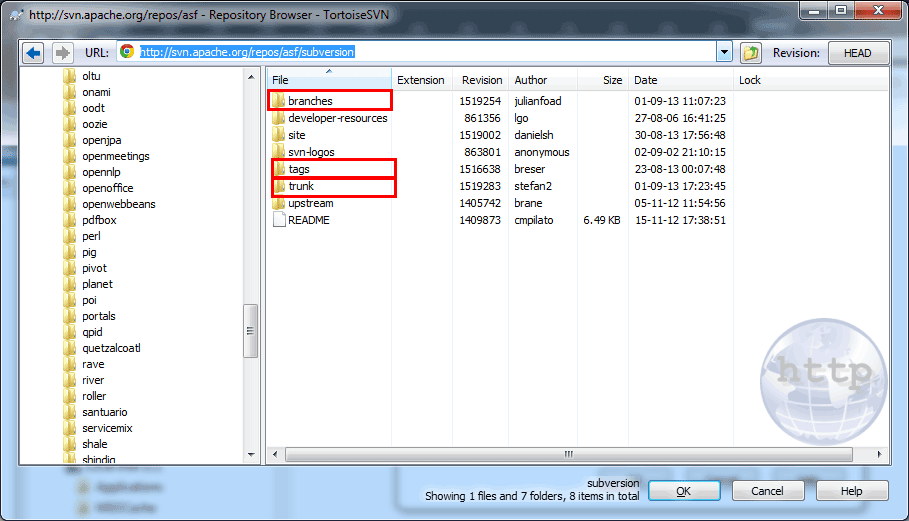Select shale in the tree

point(94,444)
